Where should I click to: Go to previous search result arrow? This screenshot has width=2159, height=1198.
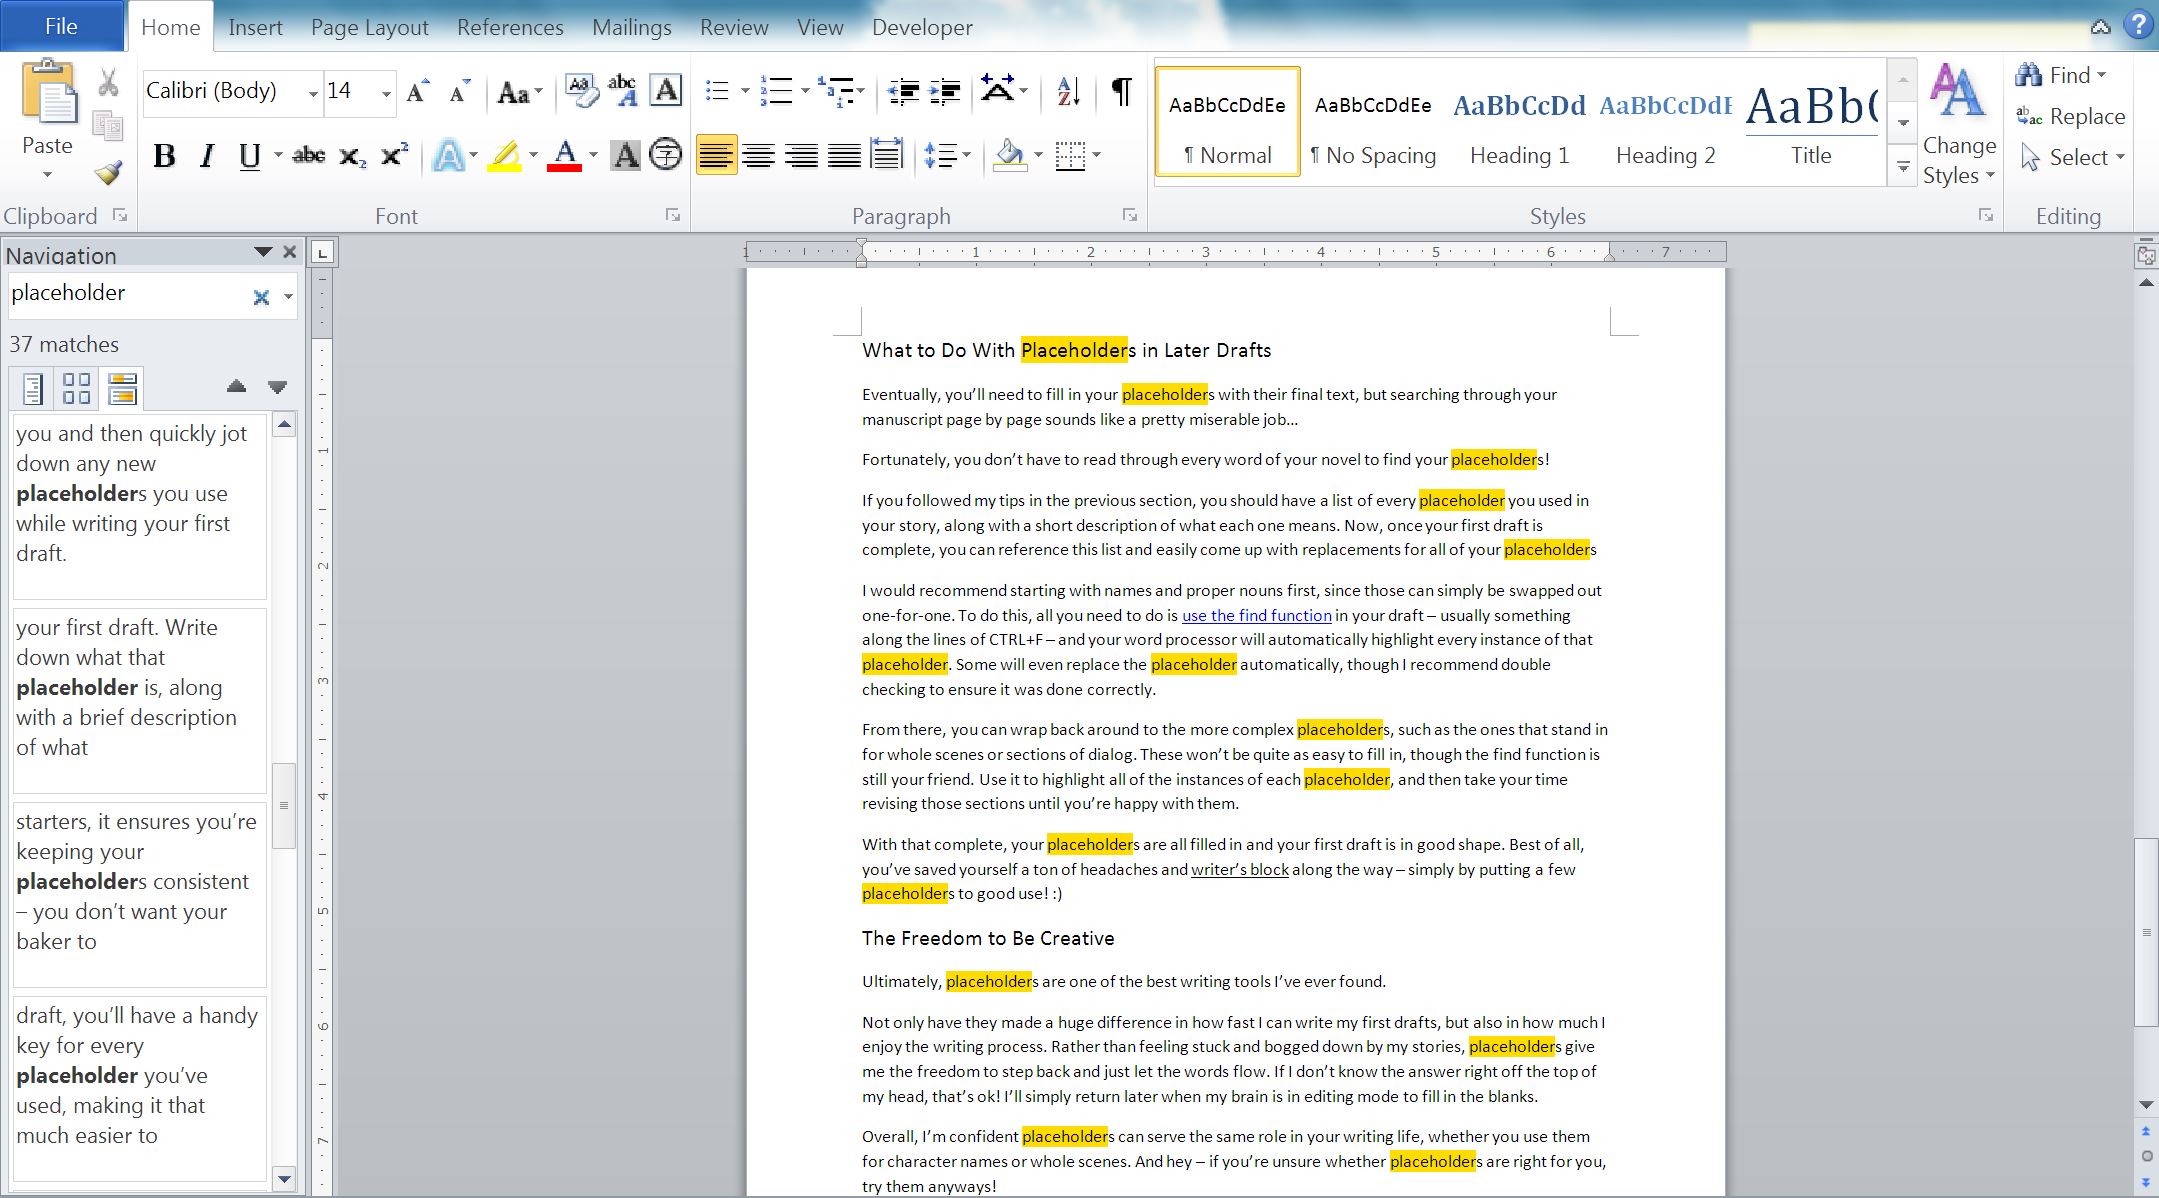coord(236,387)
